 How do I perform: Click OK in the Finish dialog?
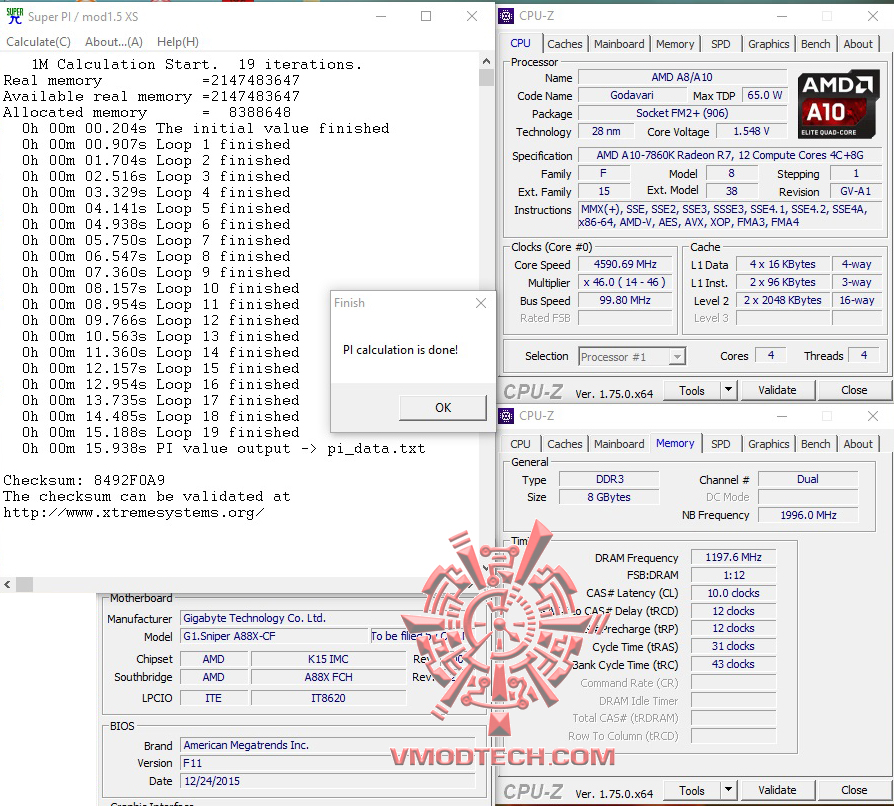pos(443,408)
